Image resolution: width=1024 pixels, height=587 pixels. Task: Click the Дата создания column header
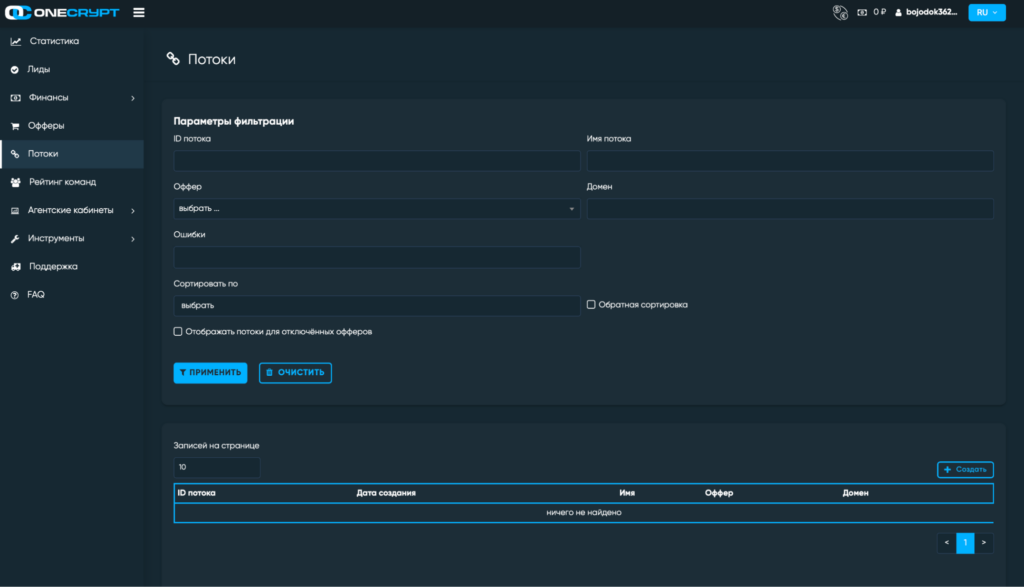click(386, 493)
